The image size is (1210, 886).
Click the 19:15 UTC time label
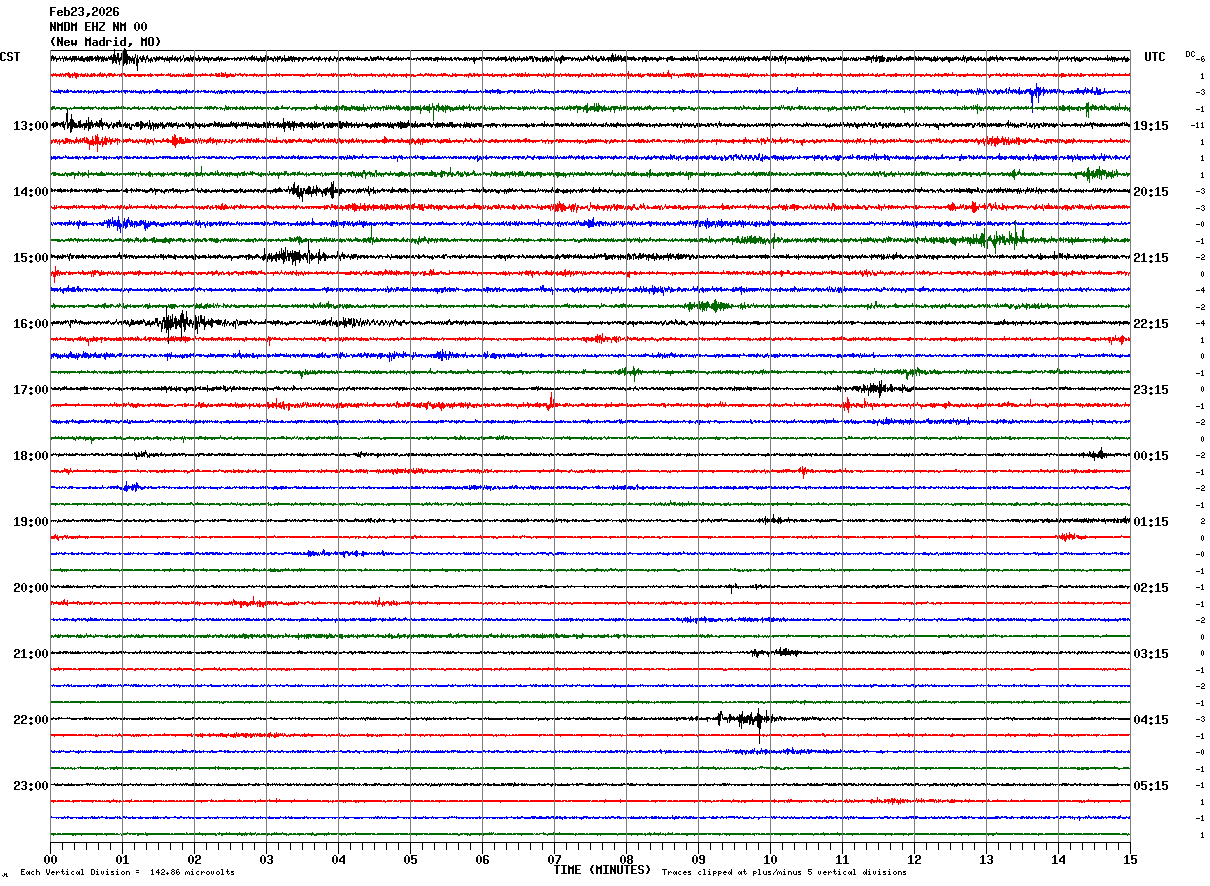[1151, 126]
